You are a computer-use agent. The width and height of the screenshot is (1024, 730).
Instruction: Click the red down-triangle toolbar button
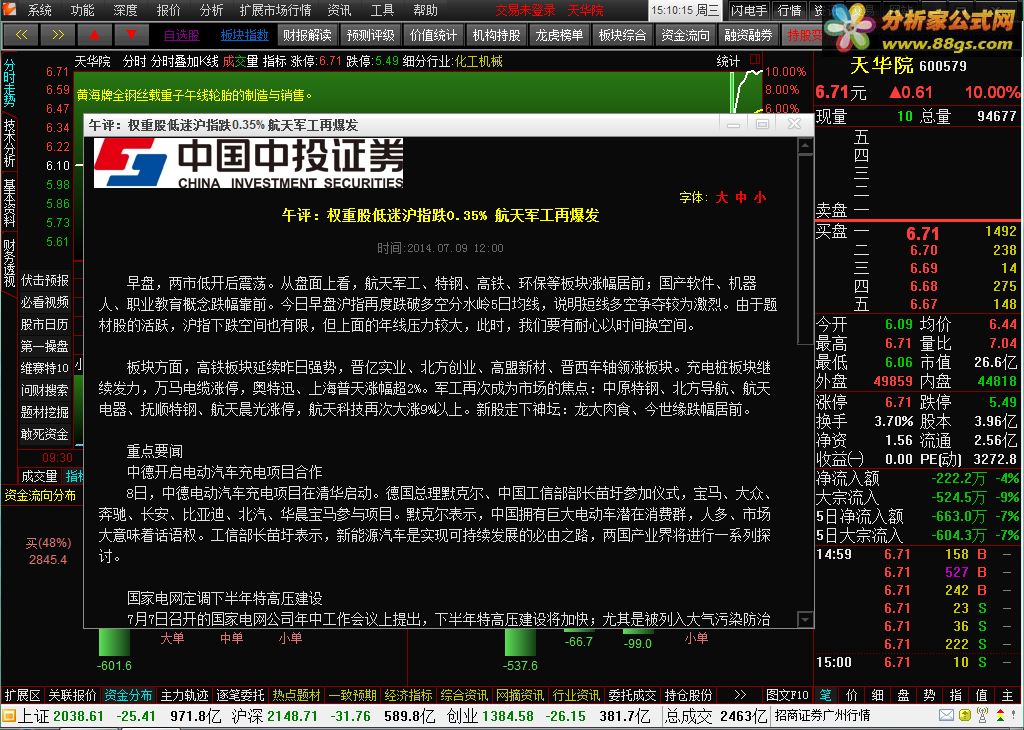pyautogui.click(x=131, y=35)
